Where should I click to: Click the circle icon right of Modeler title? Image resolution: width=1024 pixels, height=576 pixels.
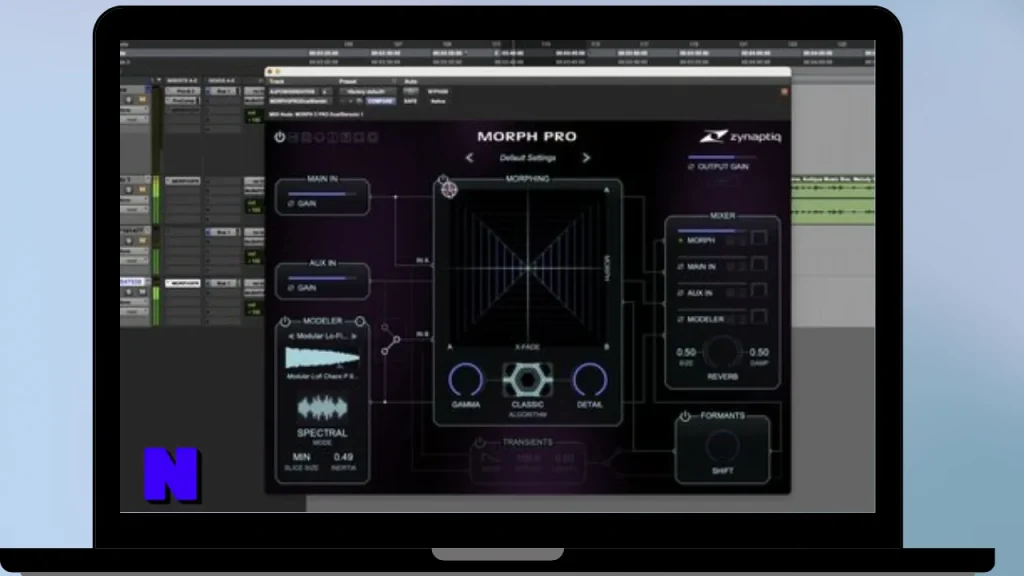[x=359, y=321]
